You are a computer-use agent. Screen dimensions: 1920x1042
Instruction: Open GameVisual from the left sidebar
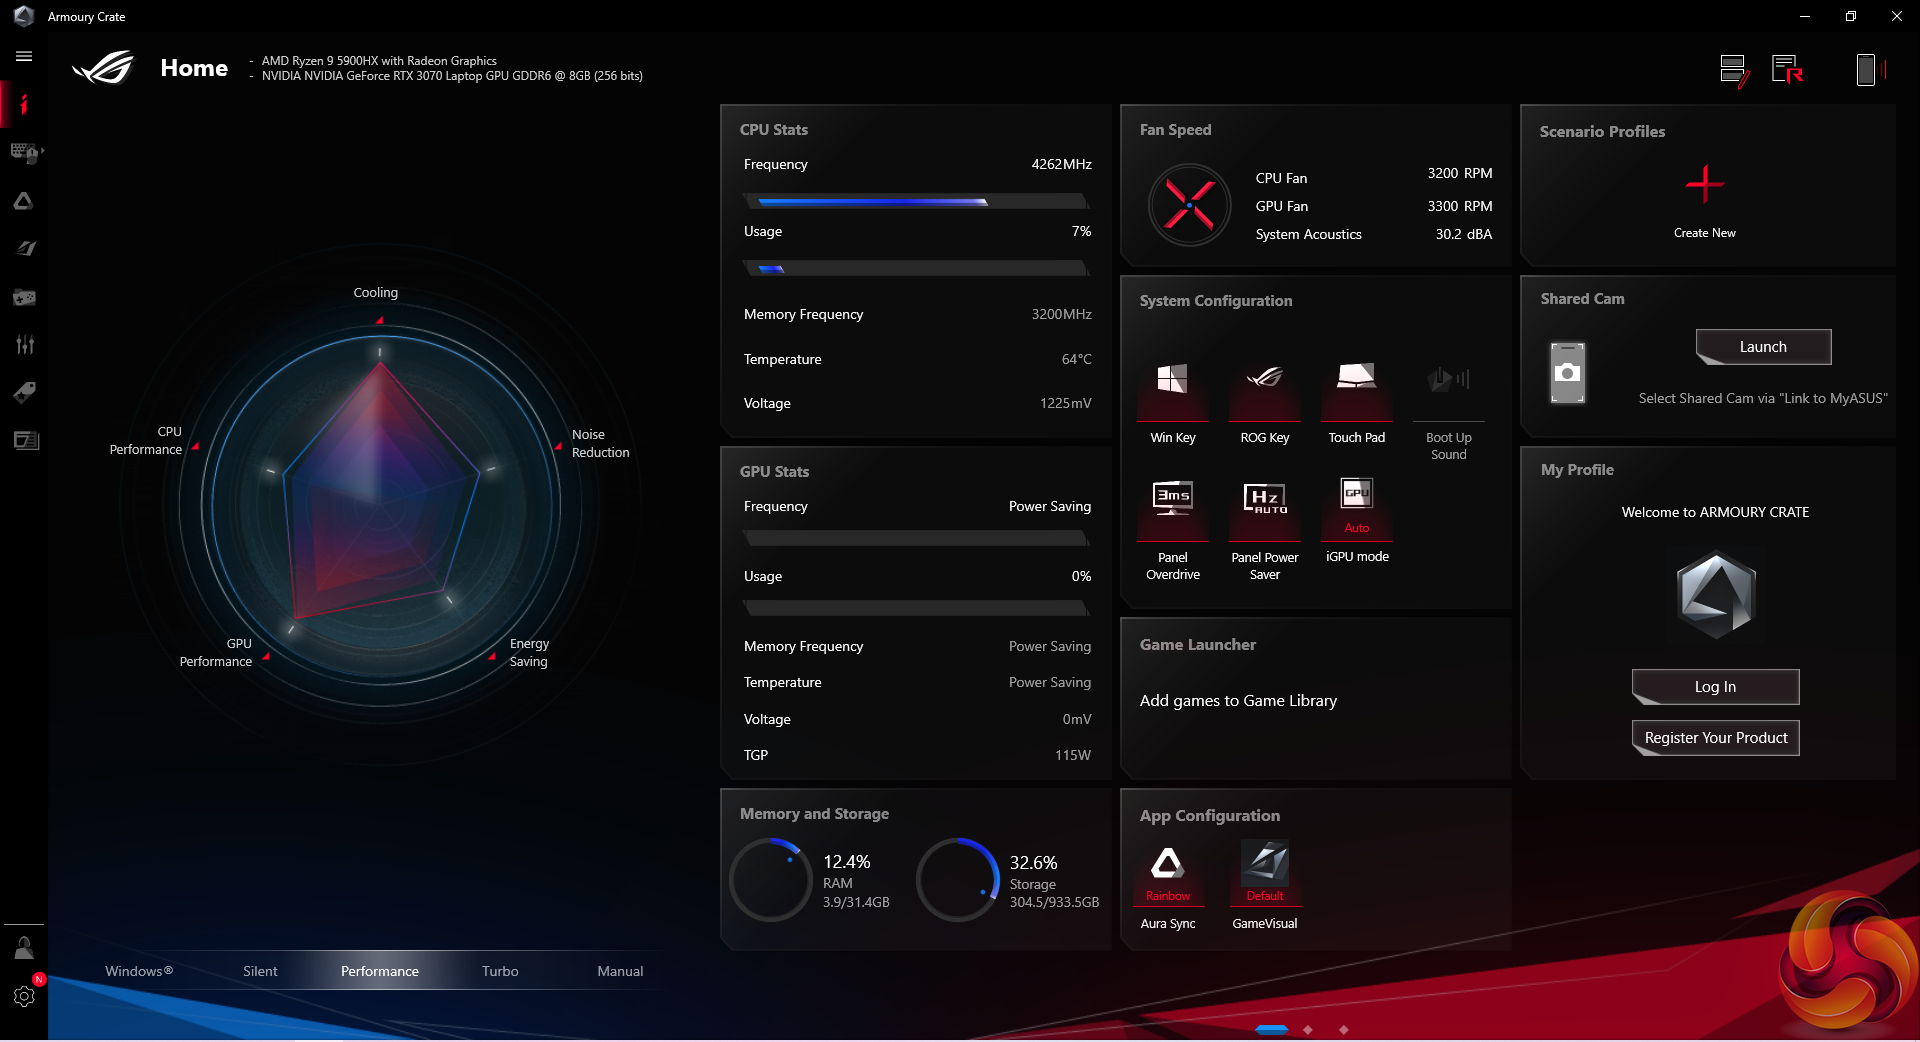point(24,249)
